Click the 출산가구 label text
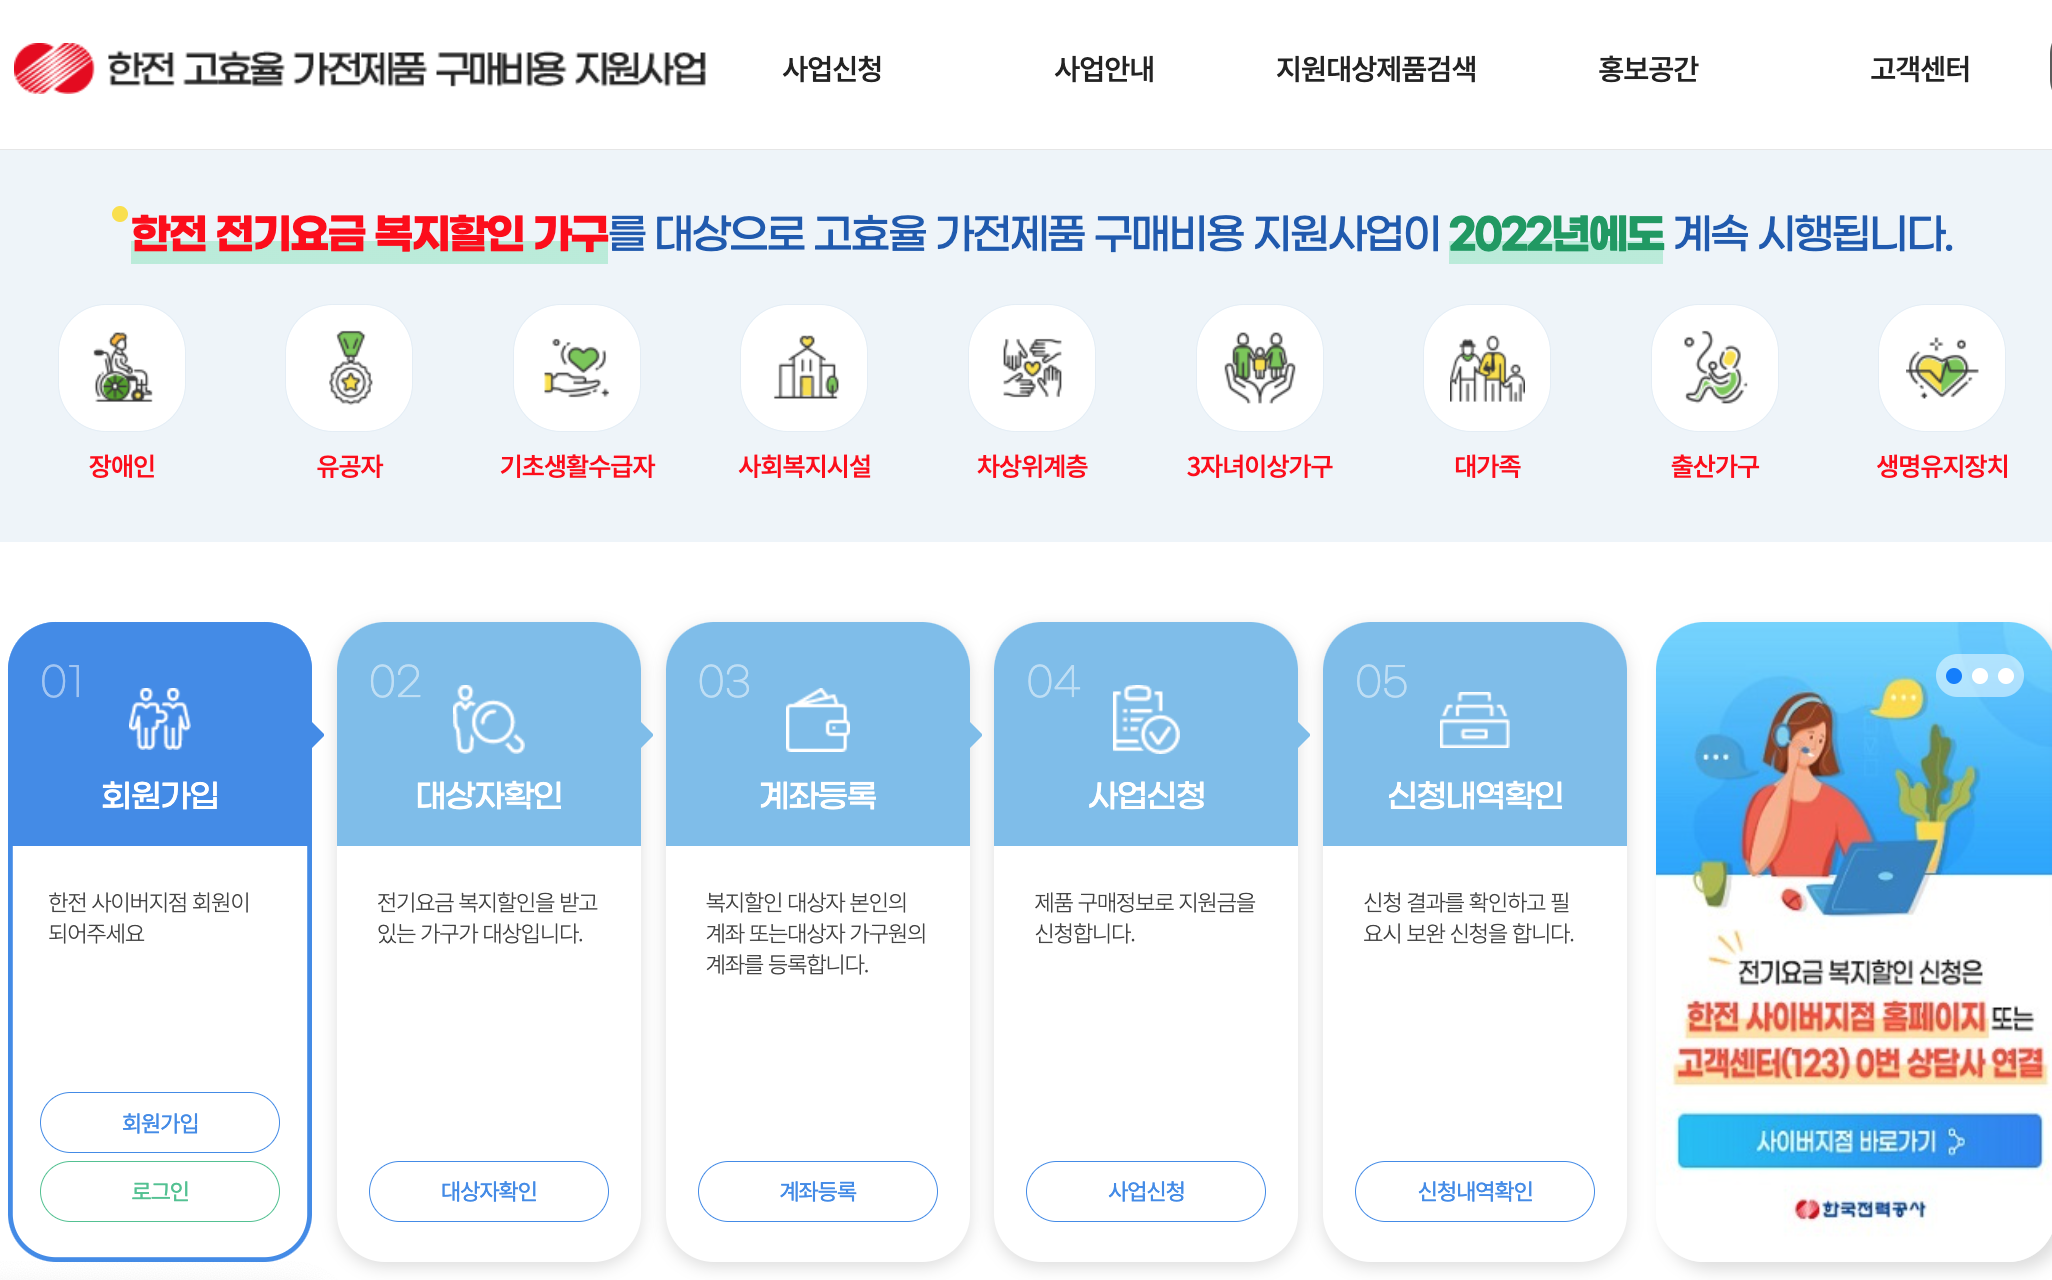The height and width of the screenshot is (1280, 2052). click(x=1715, y=466)
